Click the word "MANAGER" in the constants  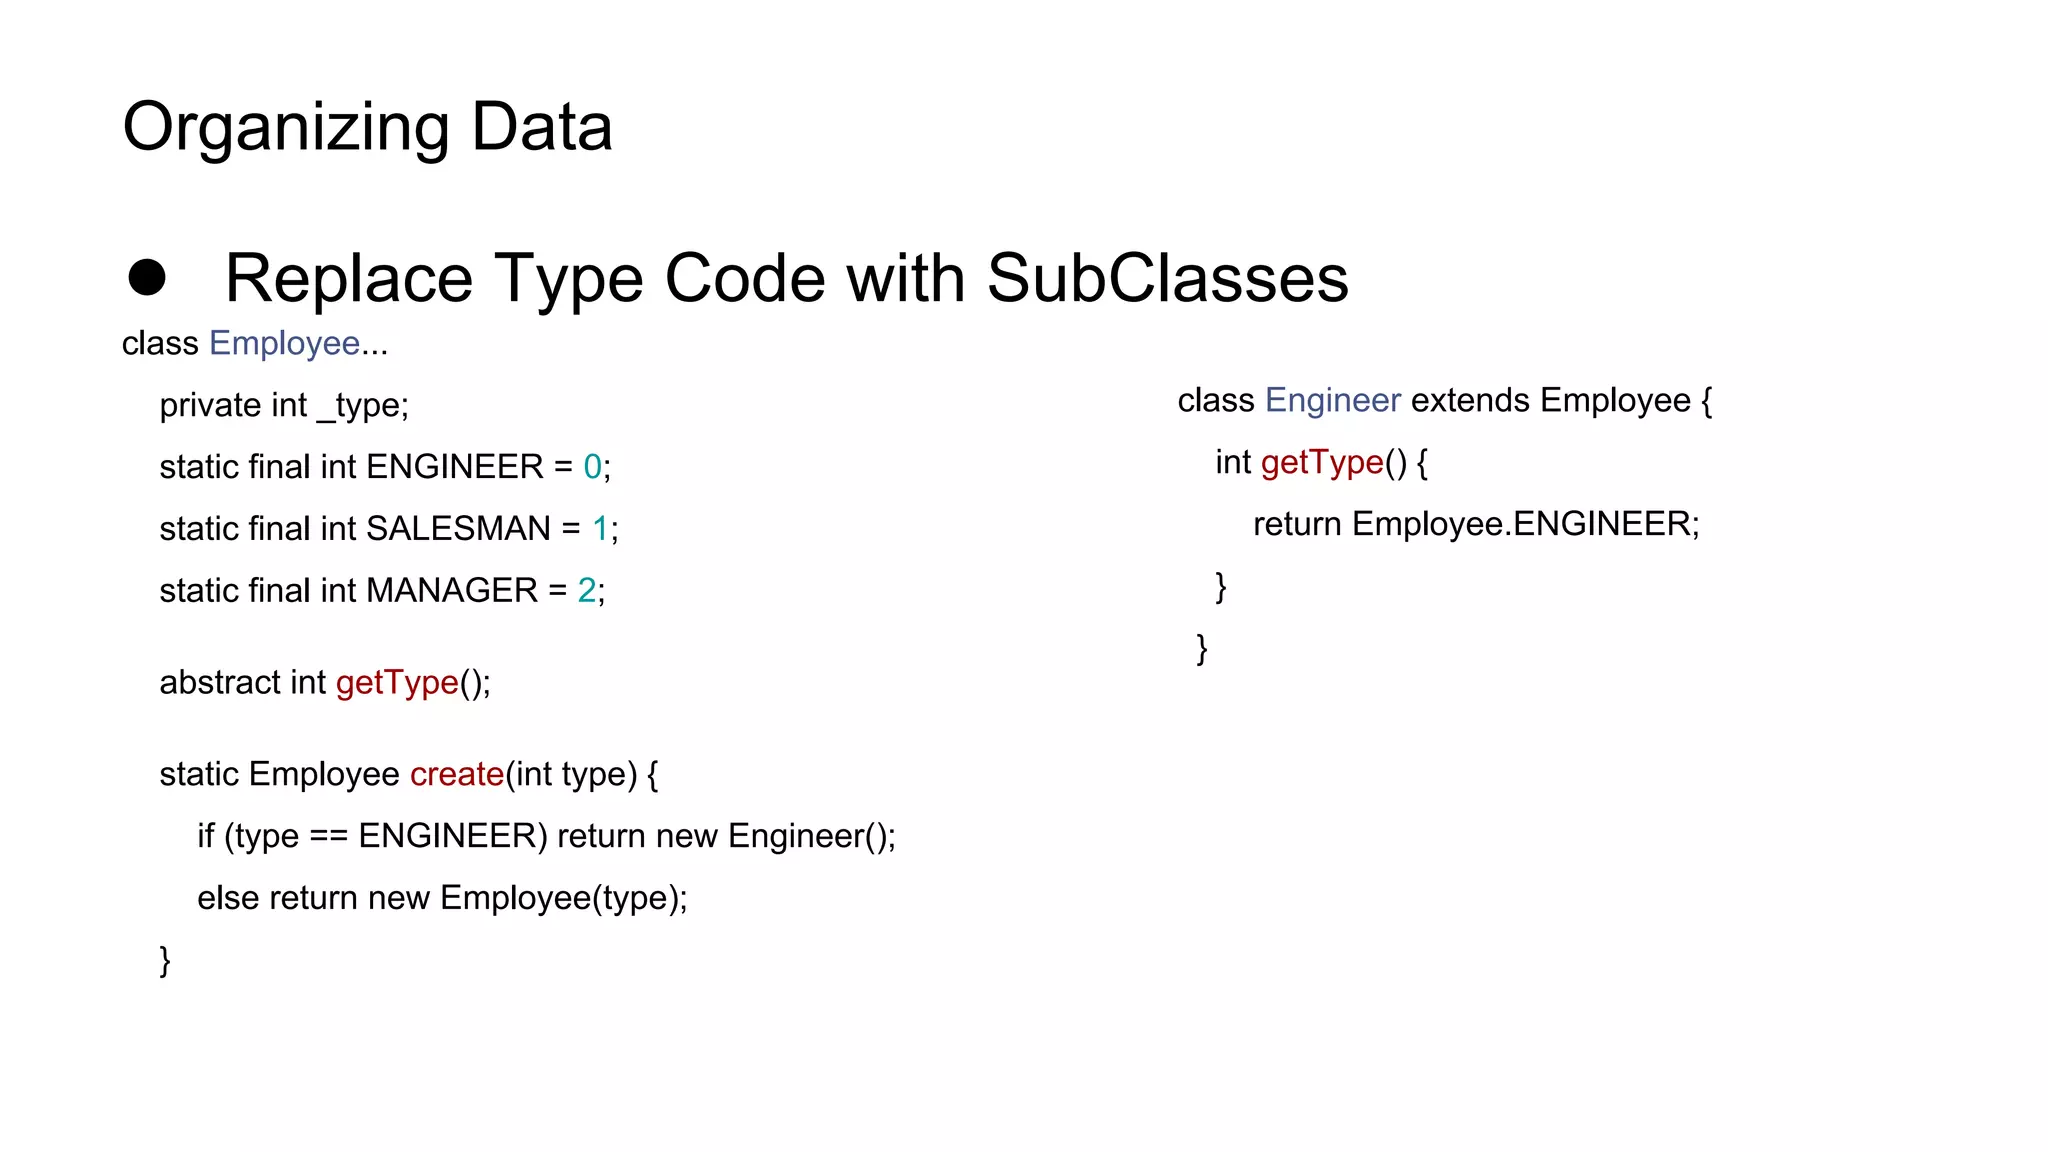point(452,591)
